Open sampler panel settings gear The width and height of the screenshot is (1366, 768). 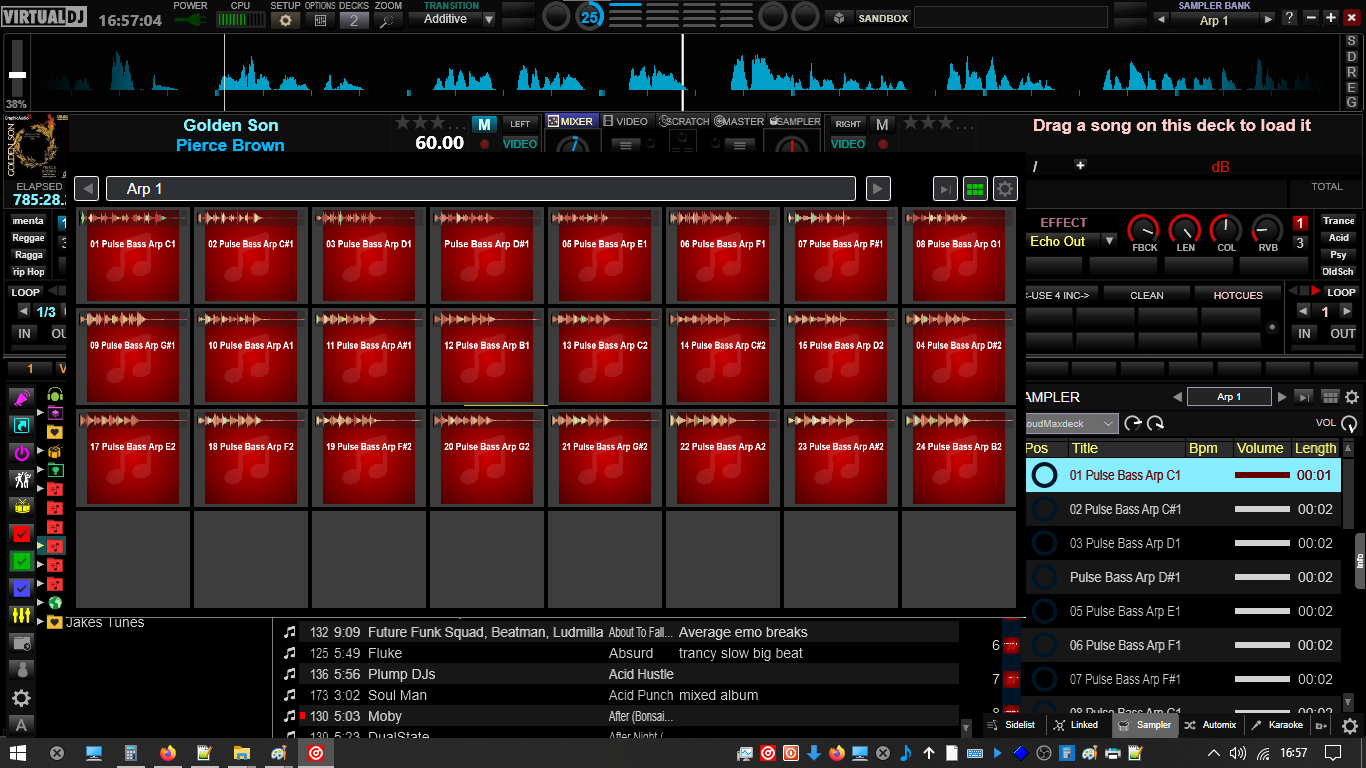pos(1352,397)
